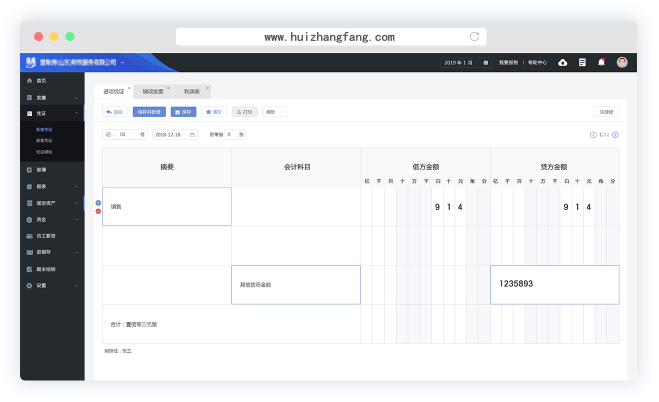
Task: Click the account subject cell in third row
Action: [x=296, y=285]
